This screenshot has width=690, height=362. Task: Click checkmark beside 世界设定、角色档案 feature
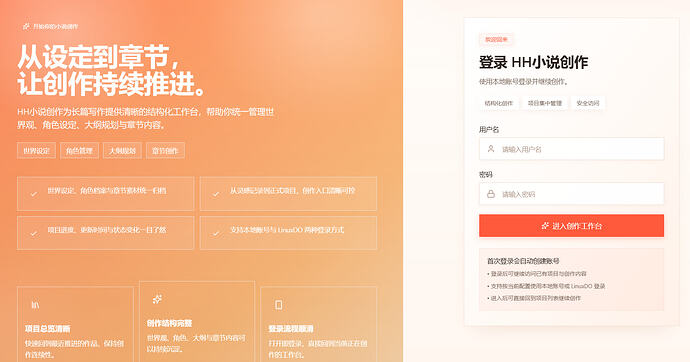coord(33,194)
